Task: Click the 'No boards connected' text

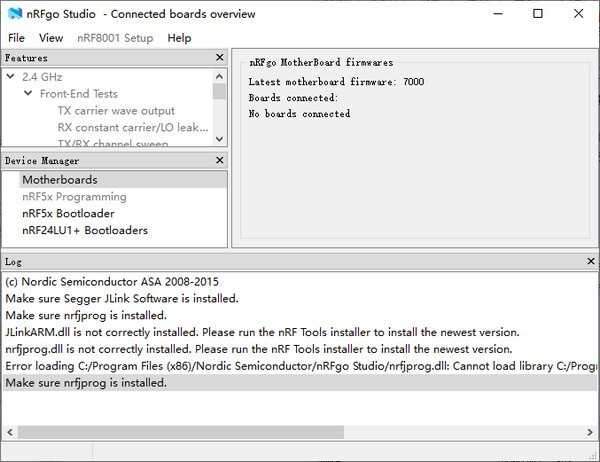Action: (x=299, y=114)
